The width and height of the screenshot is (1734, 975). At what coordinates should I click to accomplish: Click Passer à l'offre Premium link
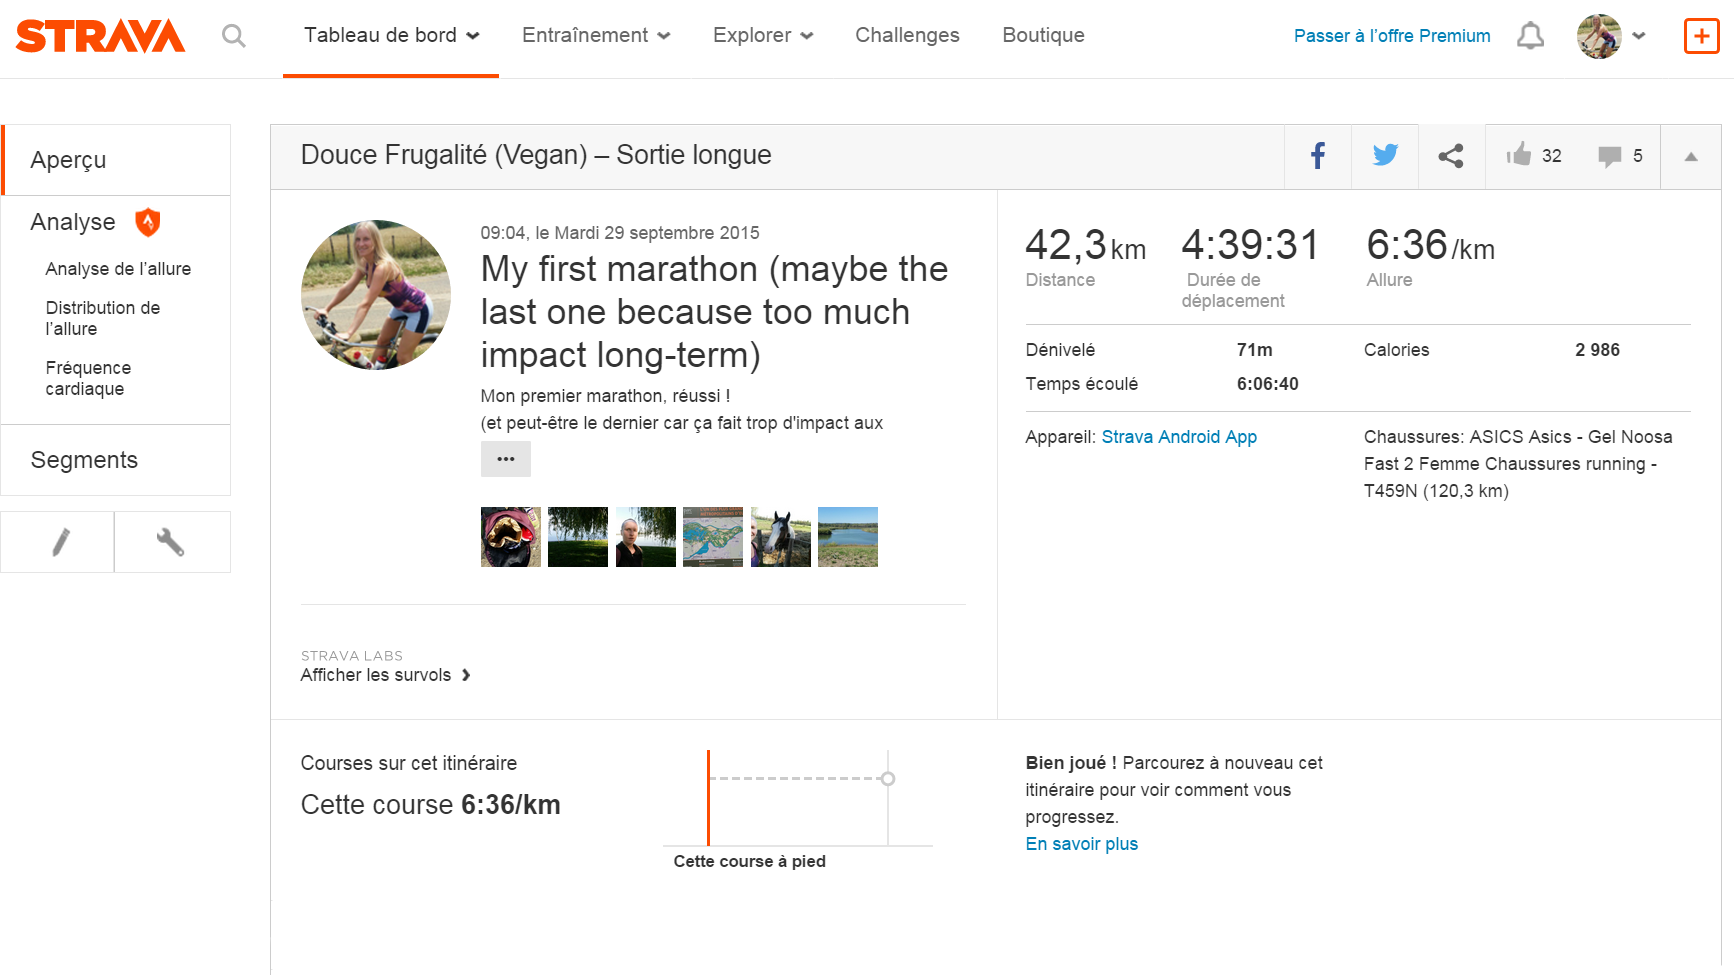1392,36
